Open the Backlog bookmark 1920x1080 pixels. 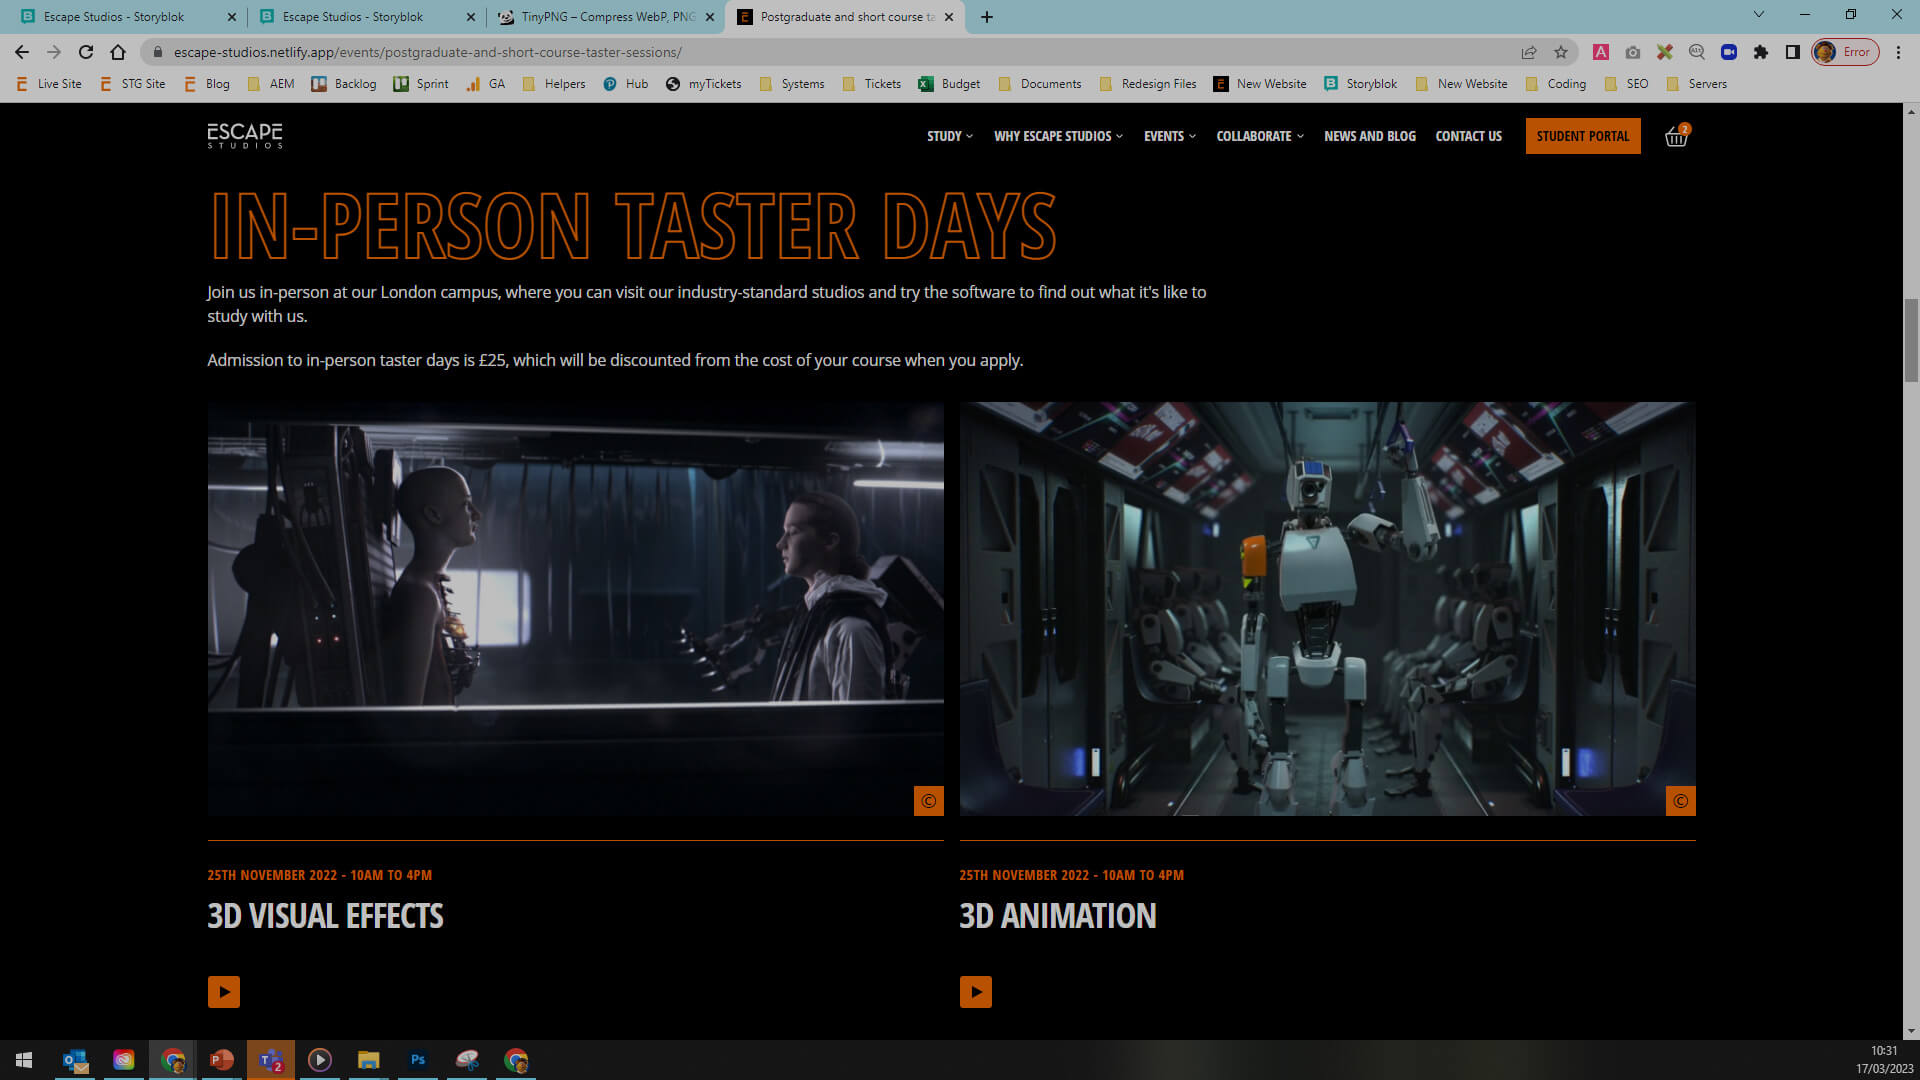pos(344,84)
